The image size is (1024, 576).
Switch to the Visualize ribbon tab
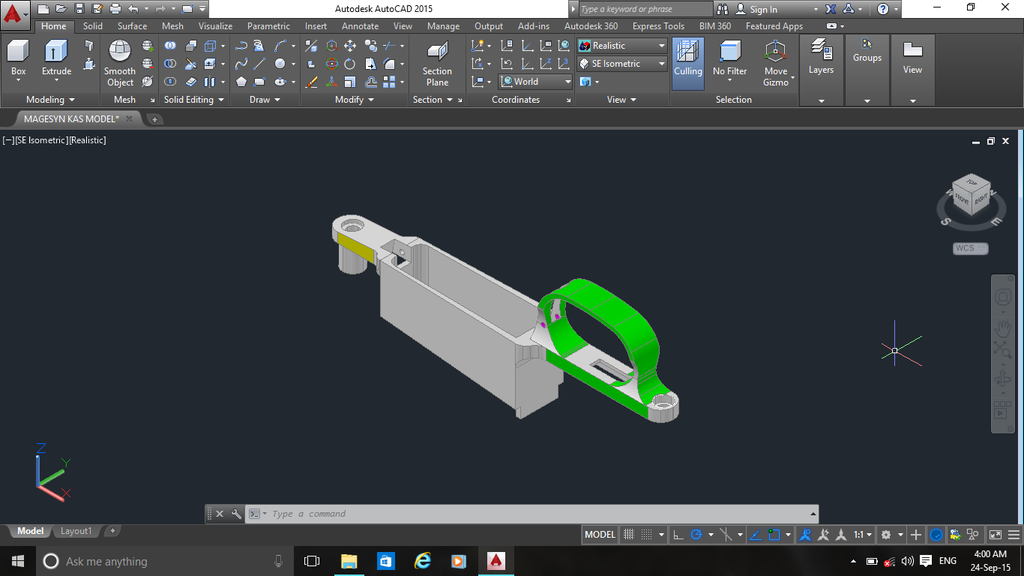point(215,26)
